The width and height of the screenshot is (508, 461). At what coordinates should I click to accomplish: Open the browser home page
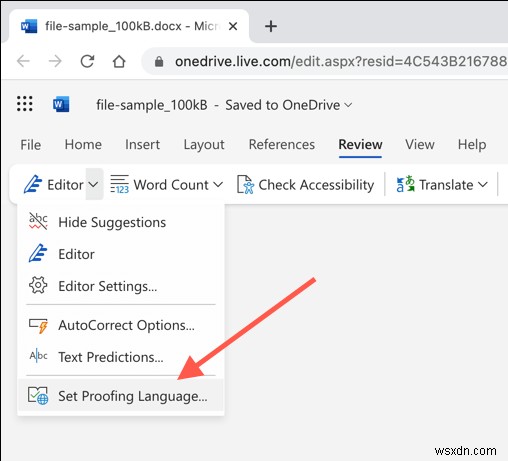tap(119, 61)
